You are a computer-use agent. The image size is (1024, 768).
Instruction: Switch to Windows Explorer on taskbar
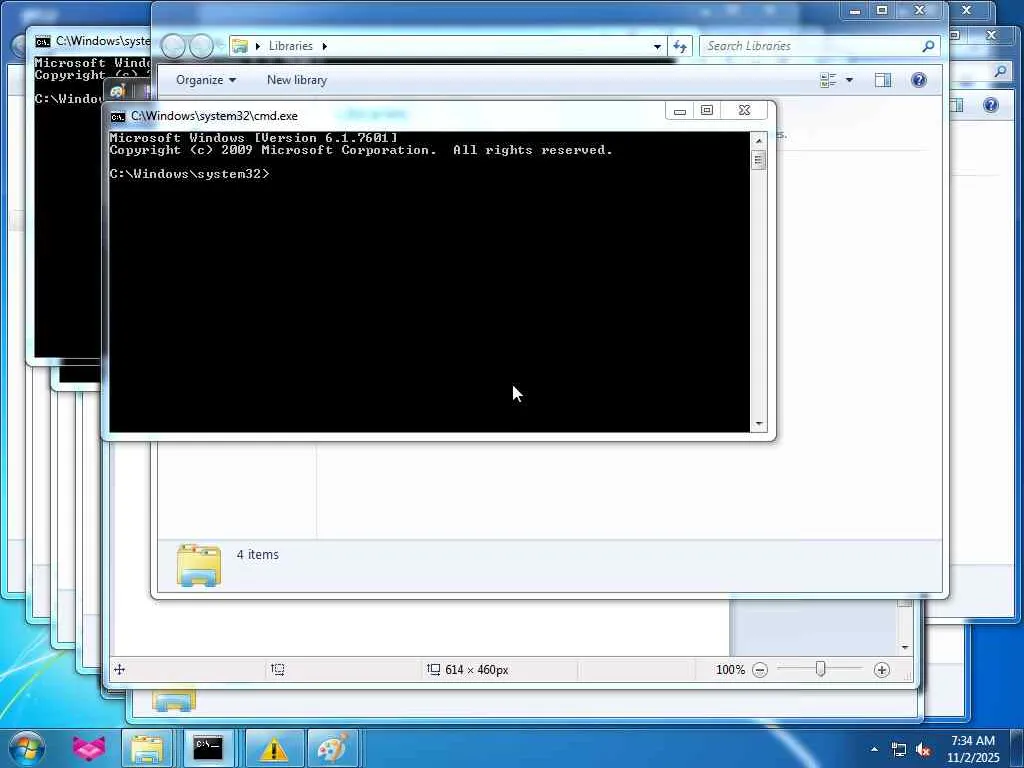pyautogui.click(x=148, y=748)
